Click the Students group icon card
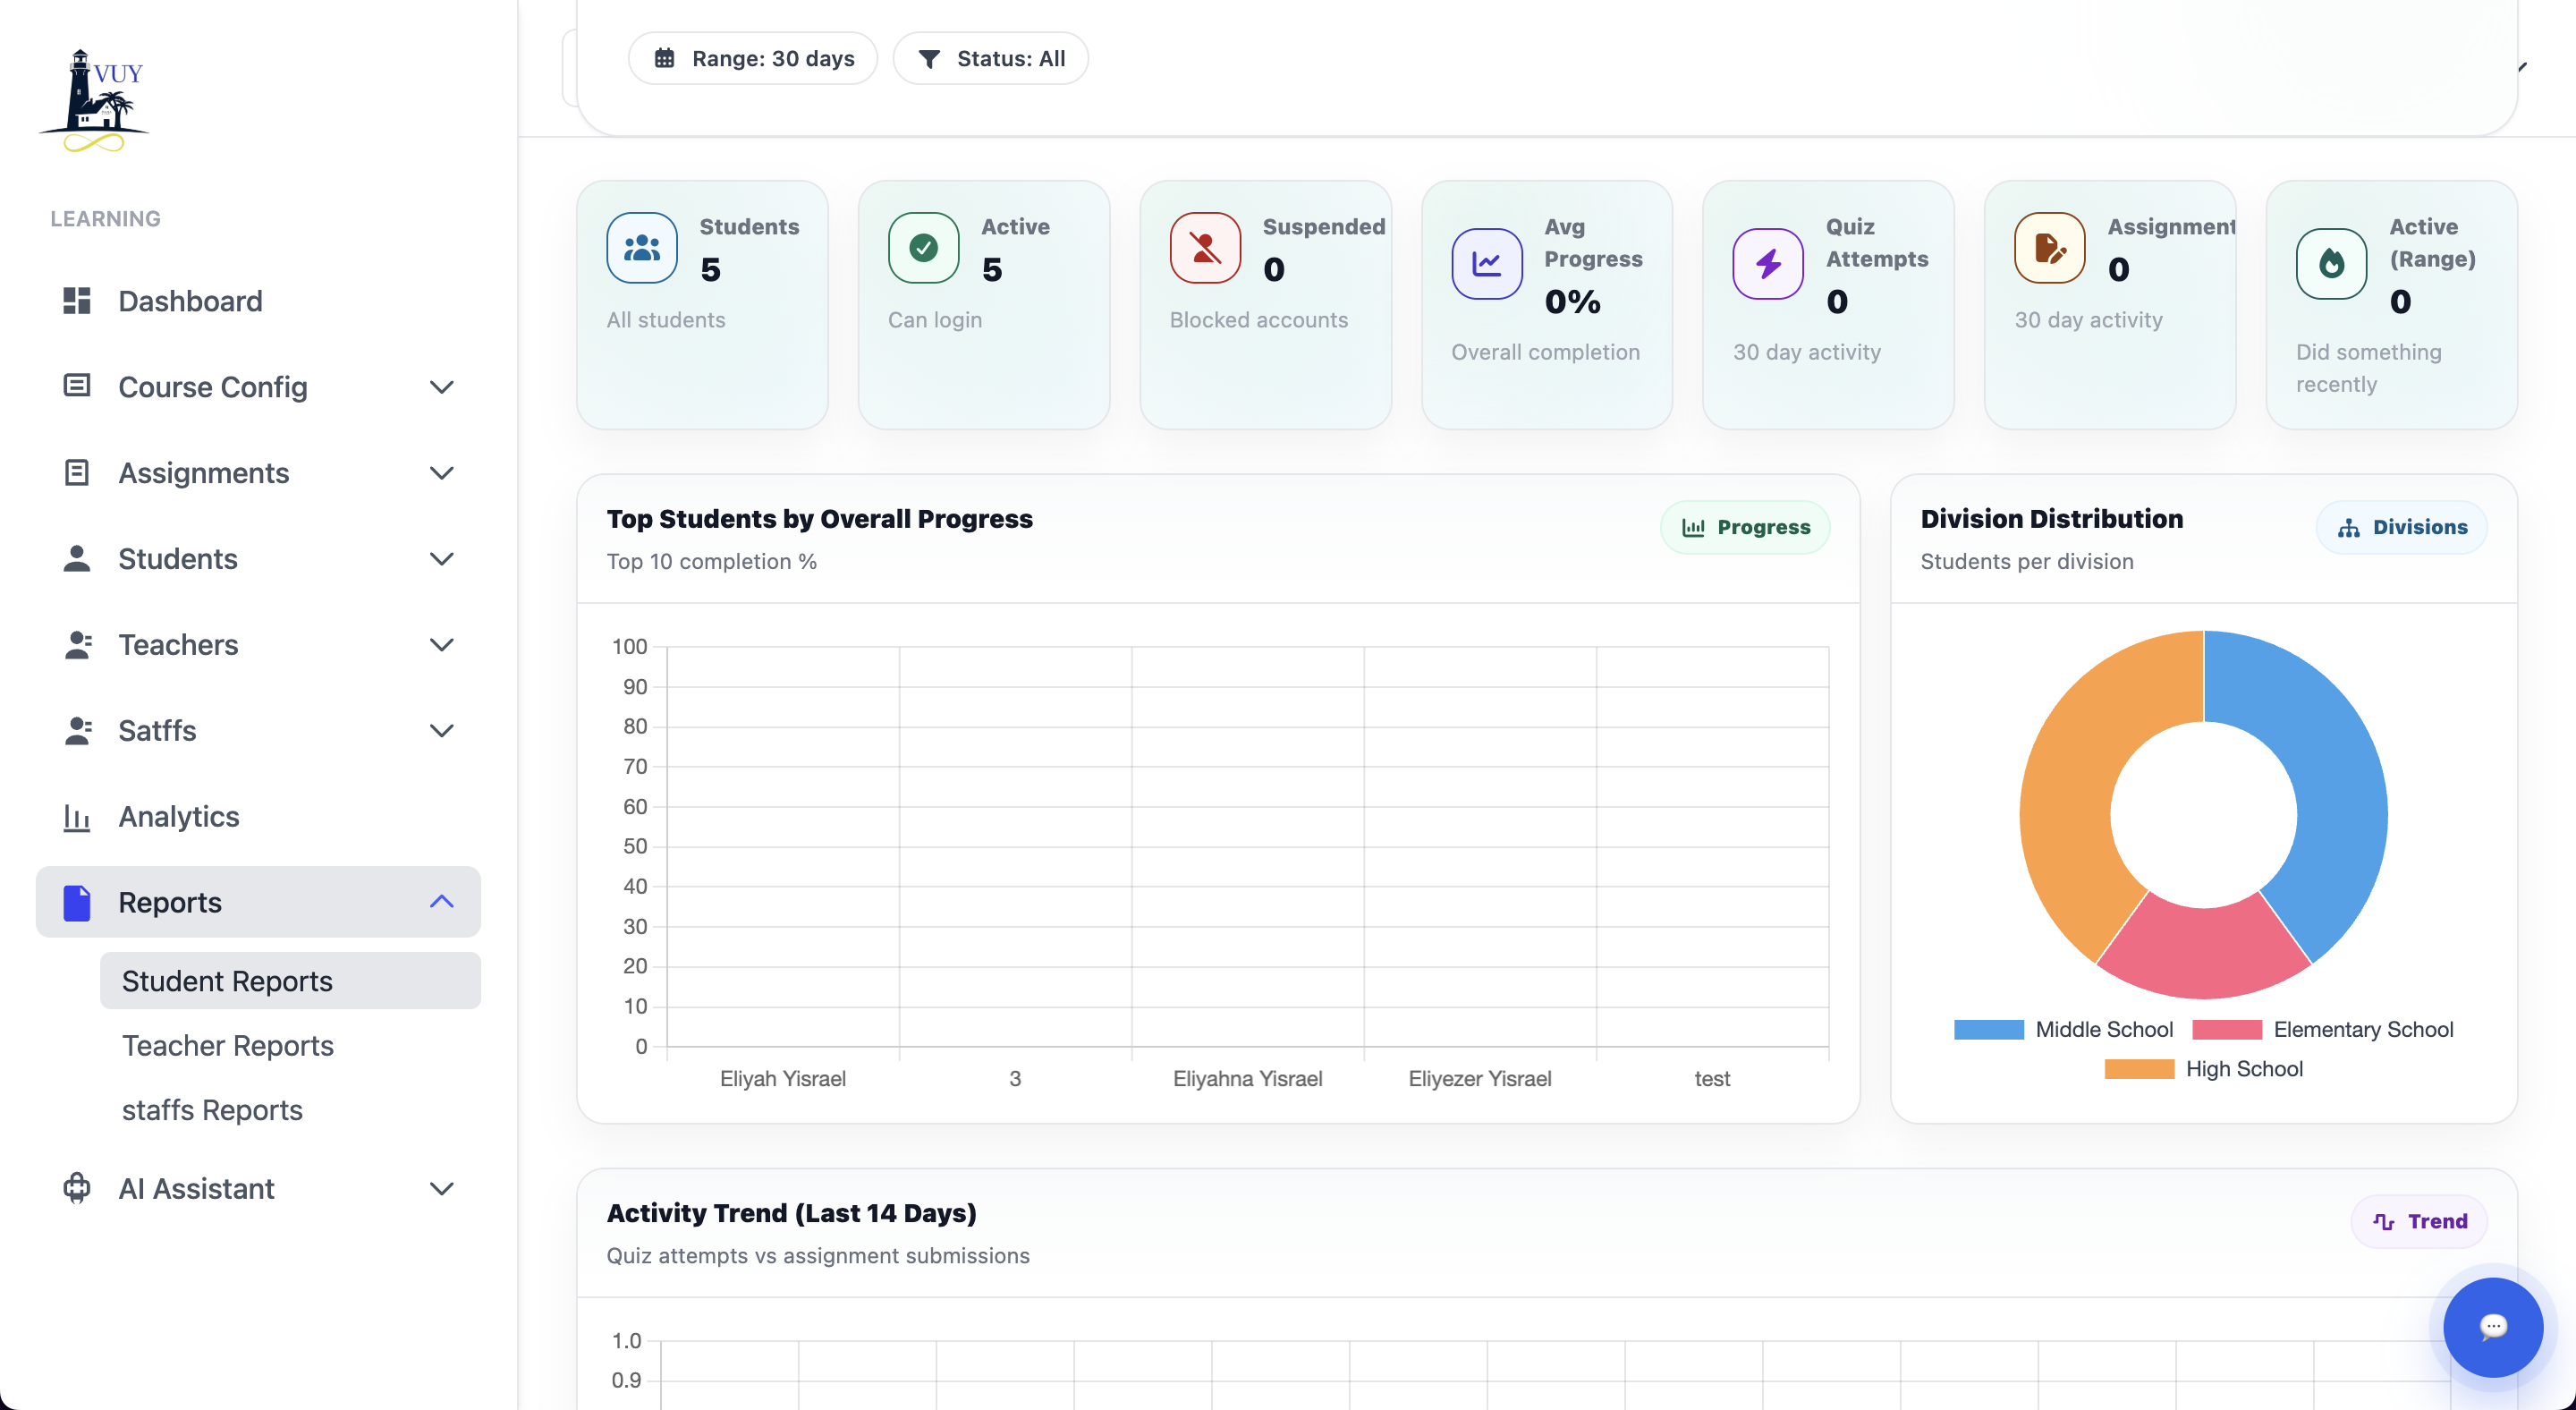 (x=641, y=248)
